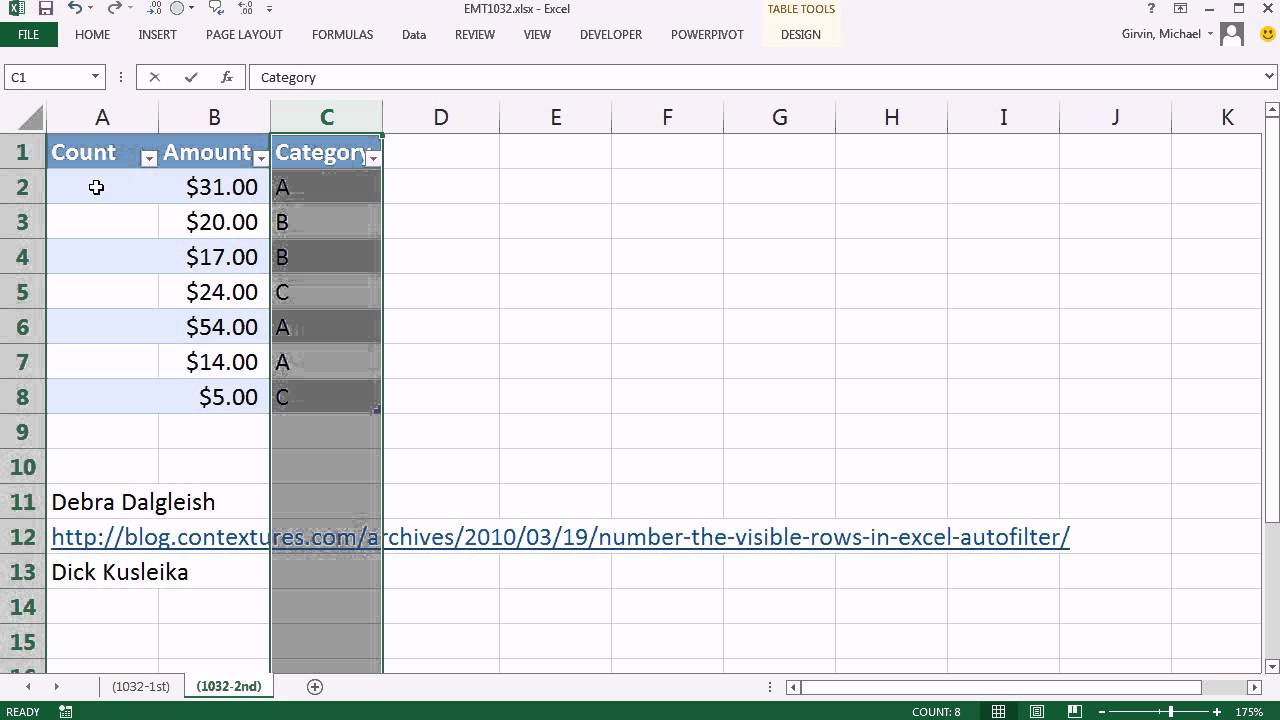Select the row 9 header
1280x720 pixels.
22,432
